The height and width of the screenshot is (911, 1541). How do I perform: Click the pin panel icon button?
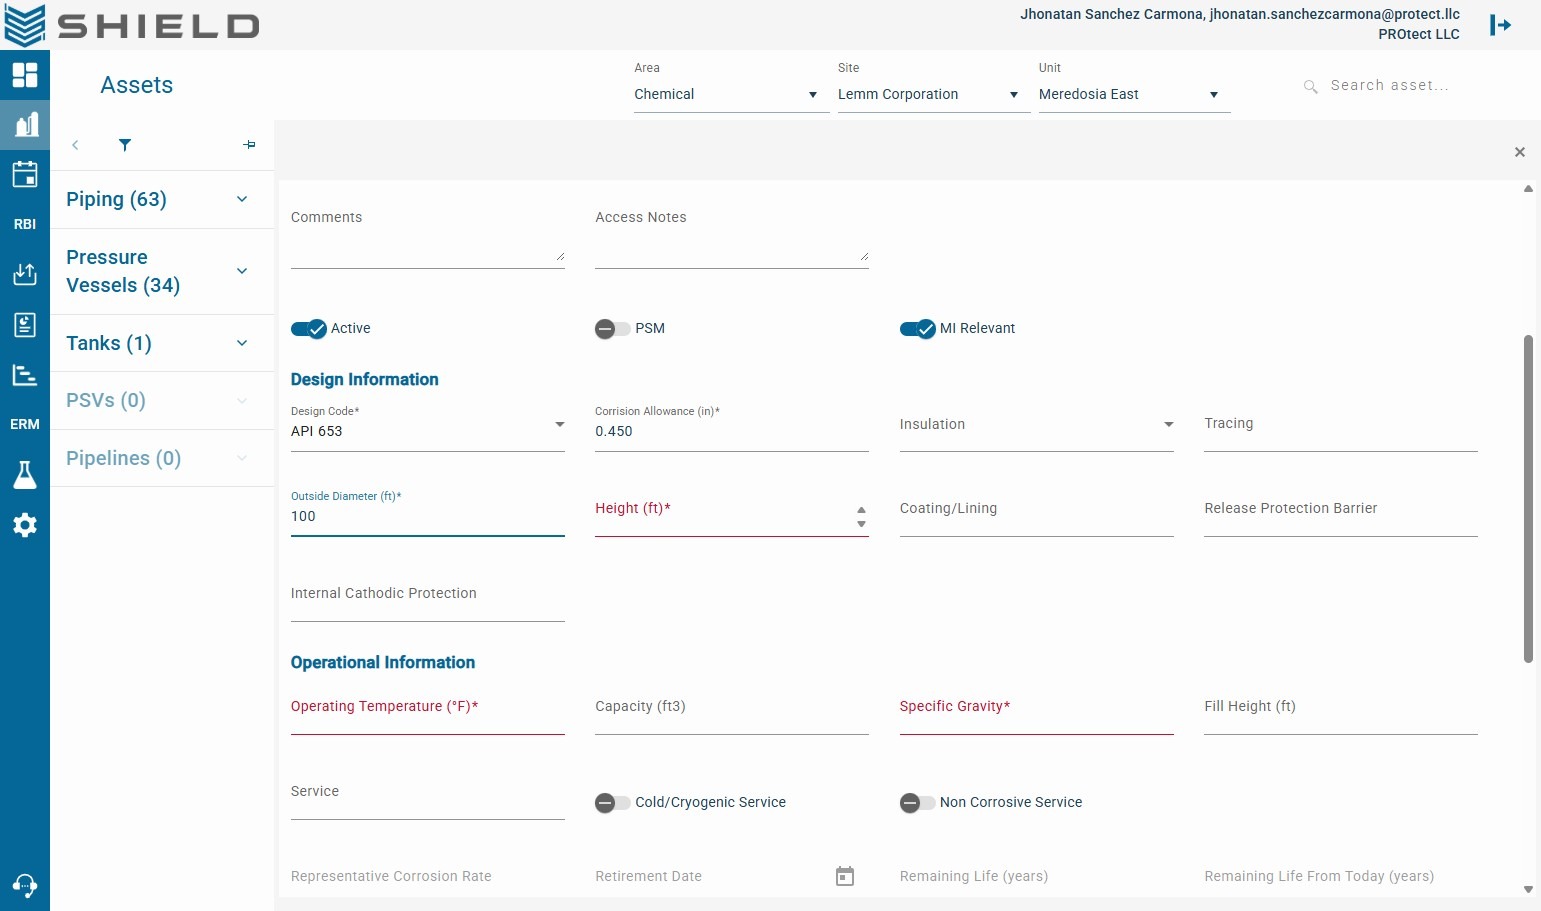[249, 145]
